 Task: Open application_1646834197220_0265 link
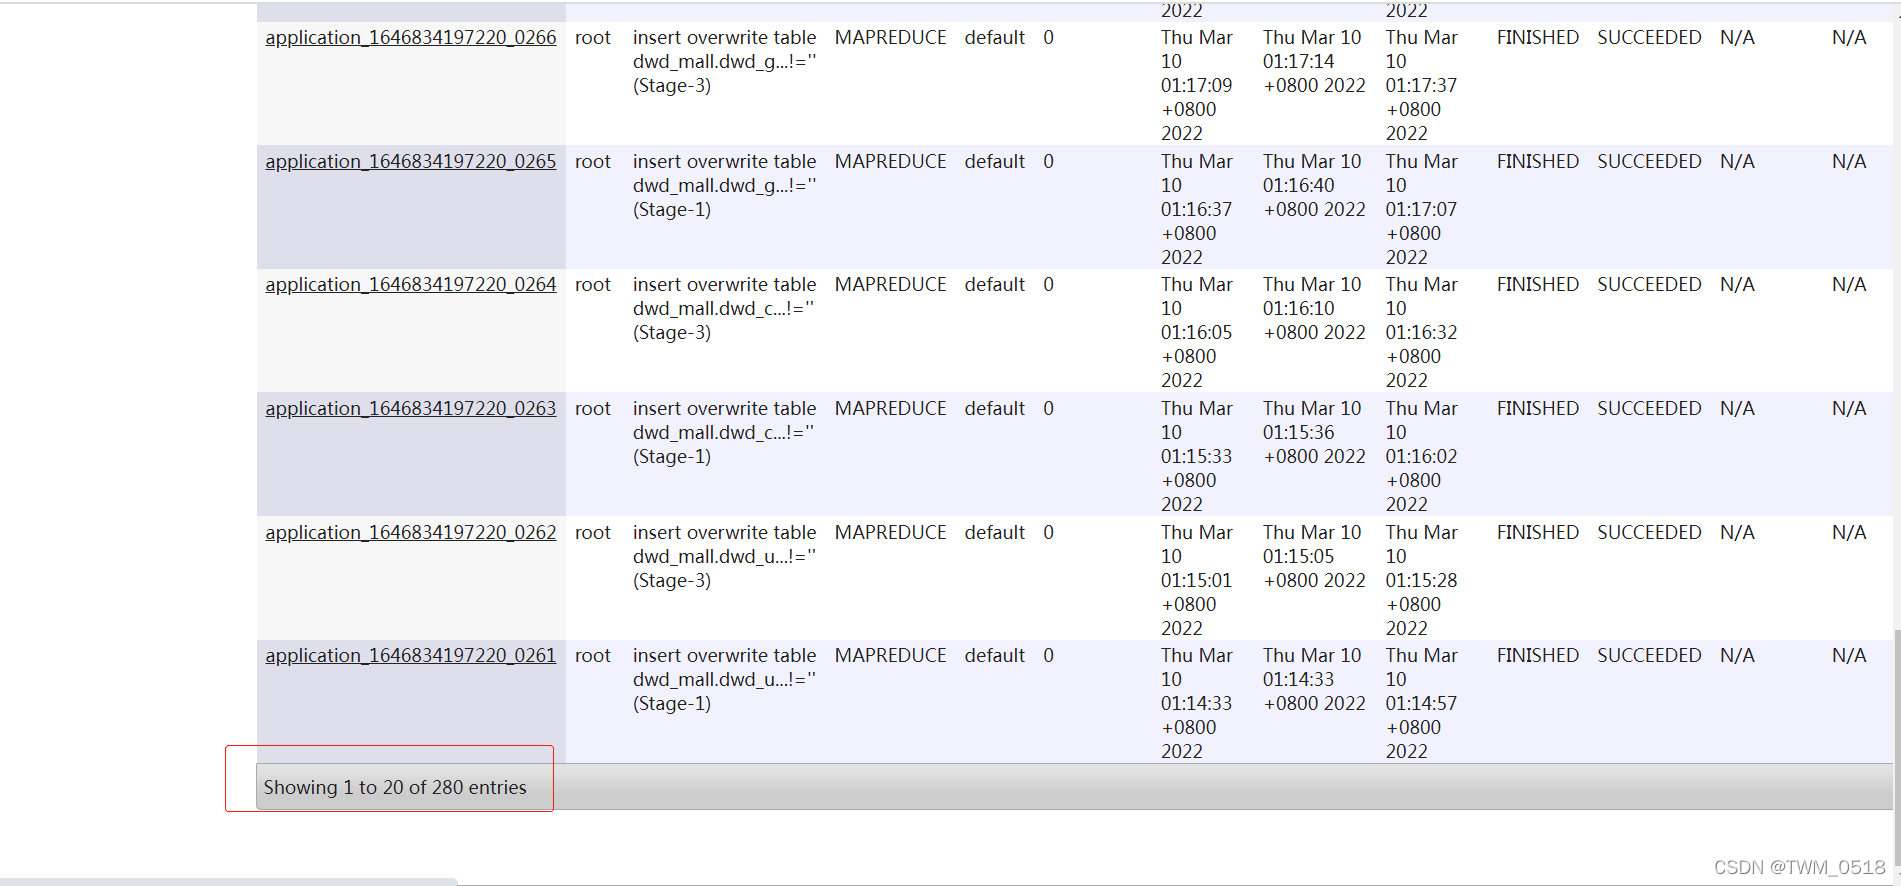click(x=410, y=162)
